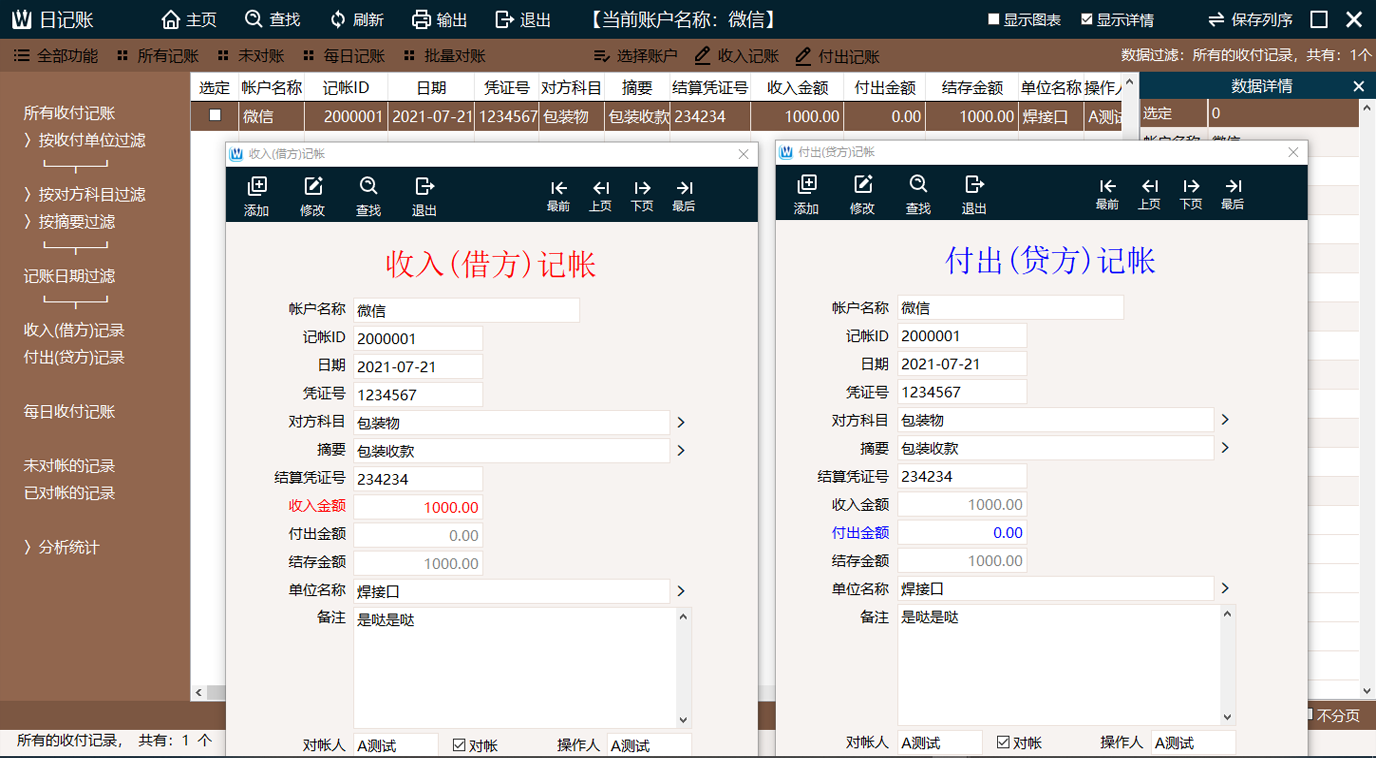The image size is (1376, 758).
Task: Select the 微信 record row checkbox
Action: [x=214, y=116]
